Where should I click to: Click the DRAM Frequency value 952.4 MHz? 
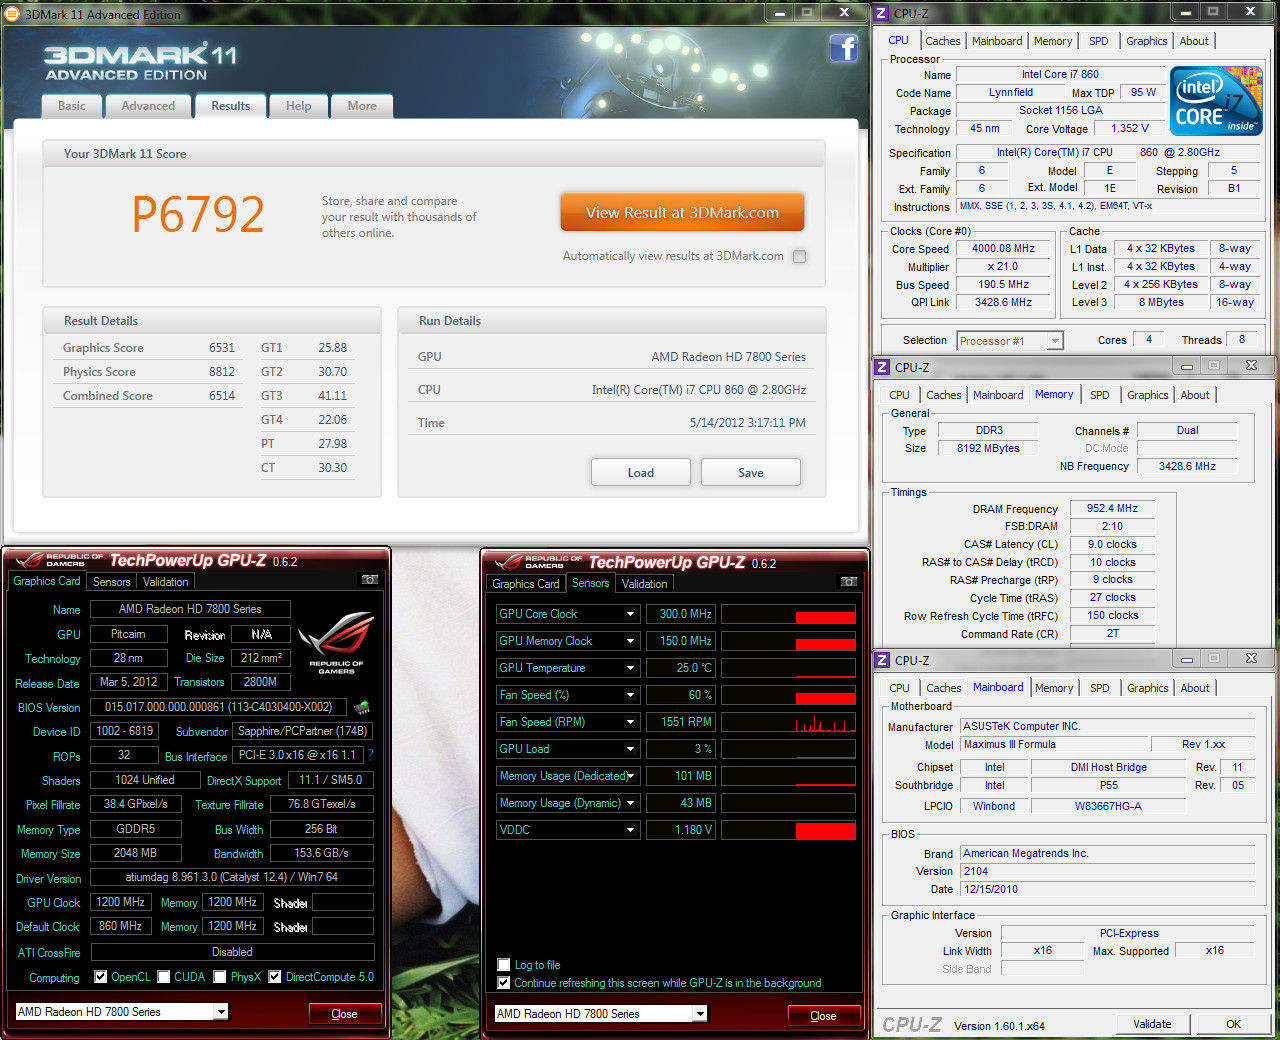pyautogui.click(x=1112, y=508)
